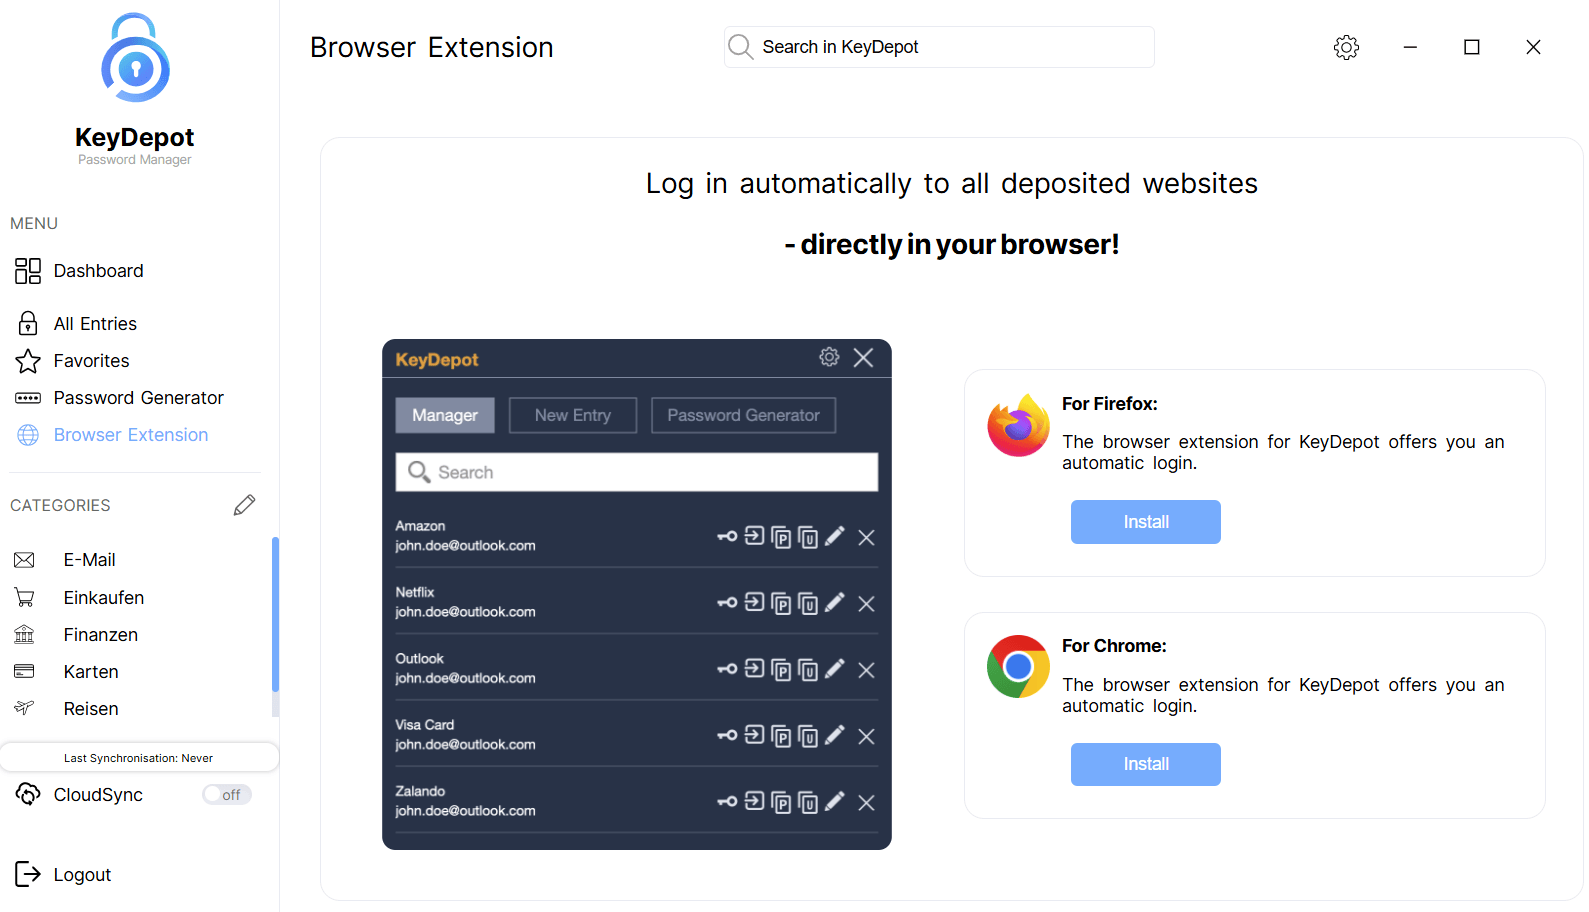Click the magnifier icon in the top search

pos(741,47)
